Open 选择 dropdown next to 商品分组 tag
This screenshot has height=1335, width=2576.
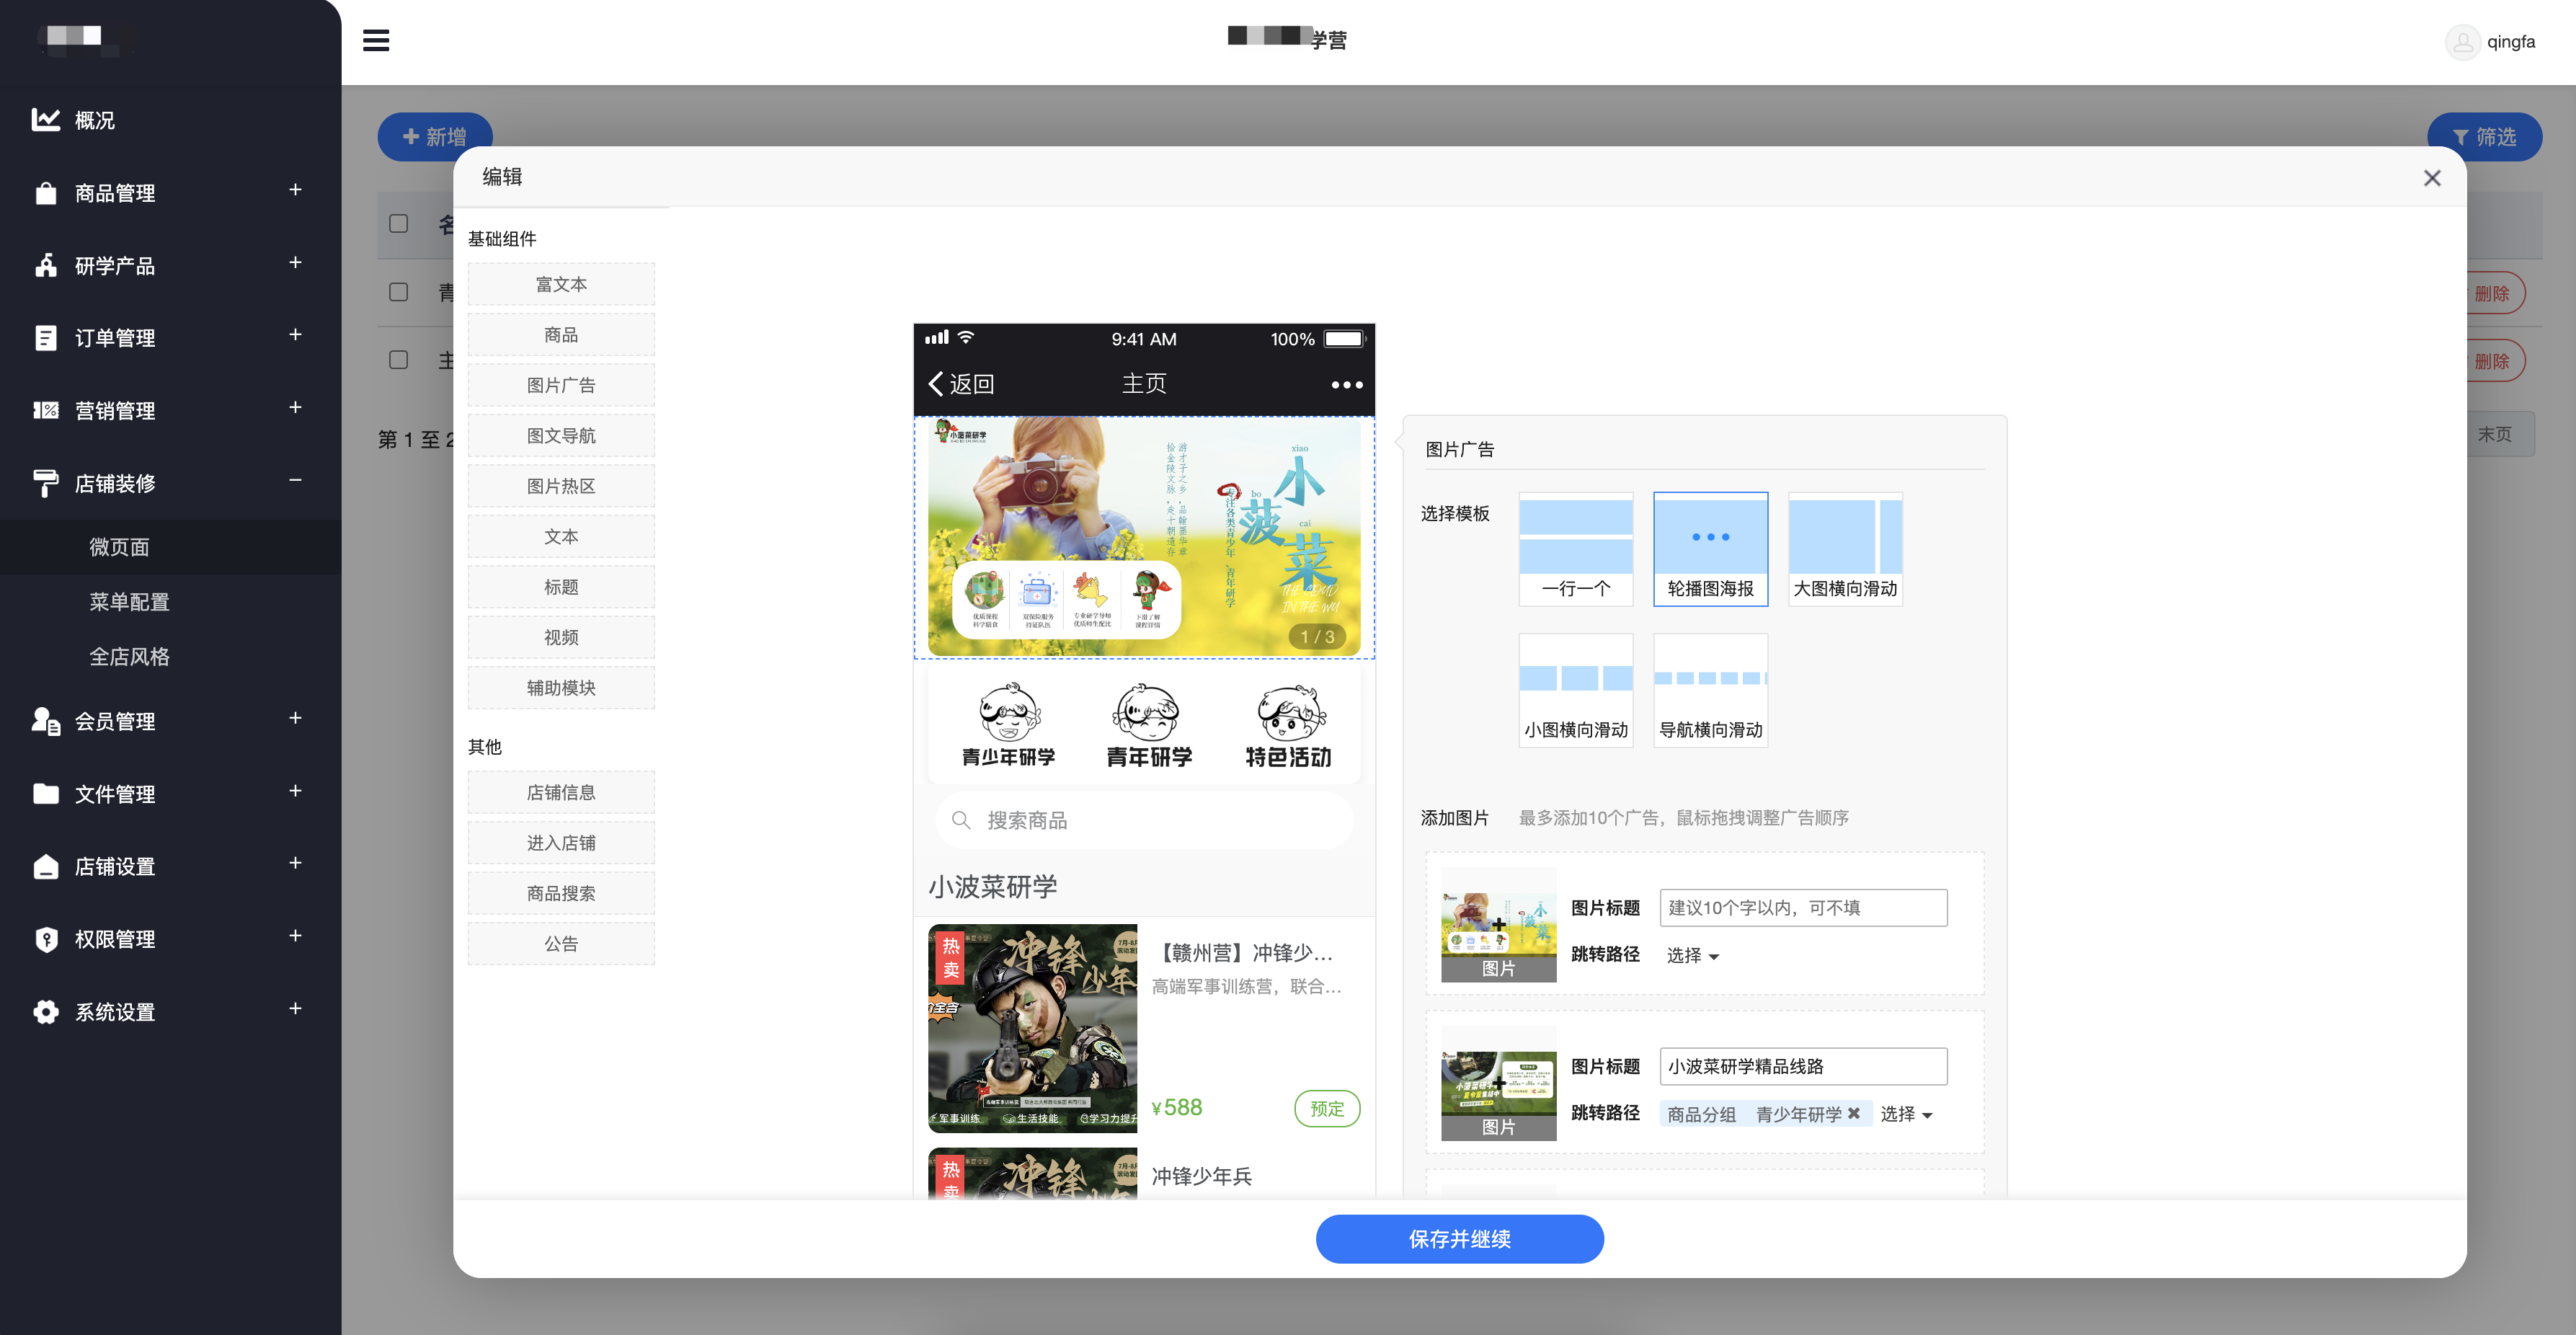click(x=1906, y=1114)
